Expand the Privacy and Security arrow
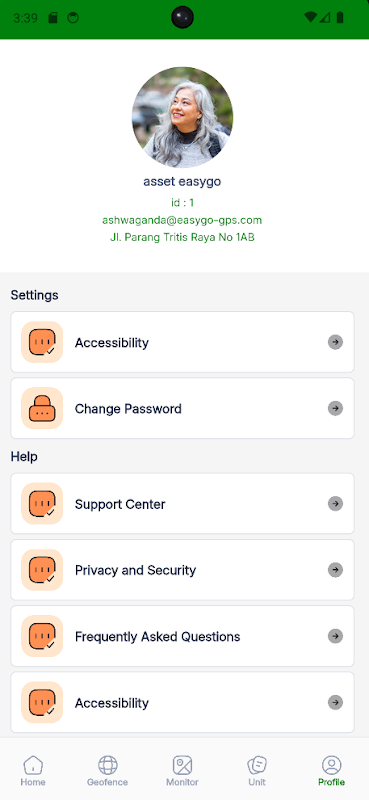This screenshot has height=800, width=369. click(335, 570)
